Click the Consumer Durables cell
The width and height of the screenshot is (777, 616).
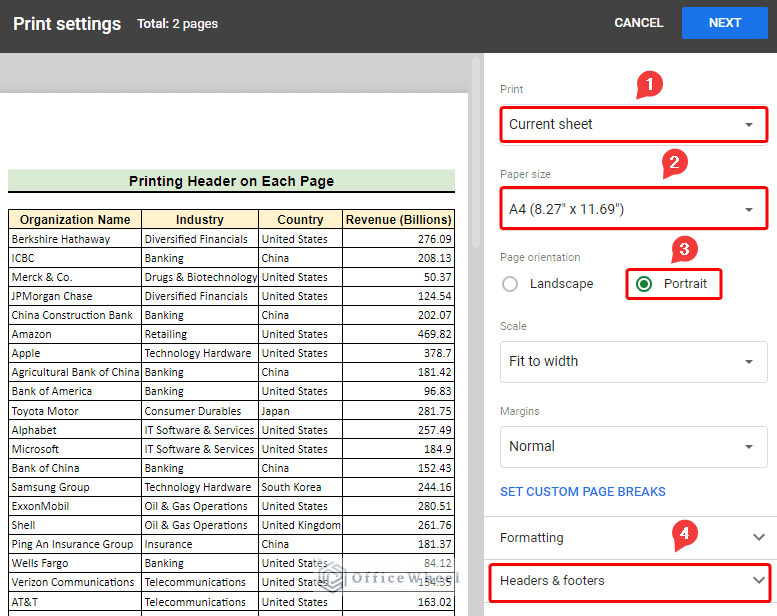tap(200, 411)
